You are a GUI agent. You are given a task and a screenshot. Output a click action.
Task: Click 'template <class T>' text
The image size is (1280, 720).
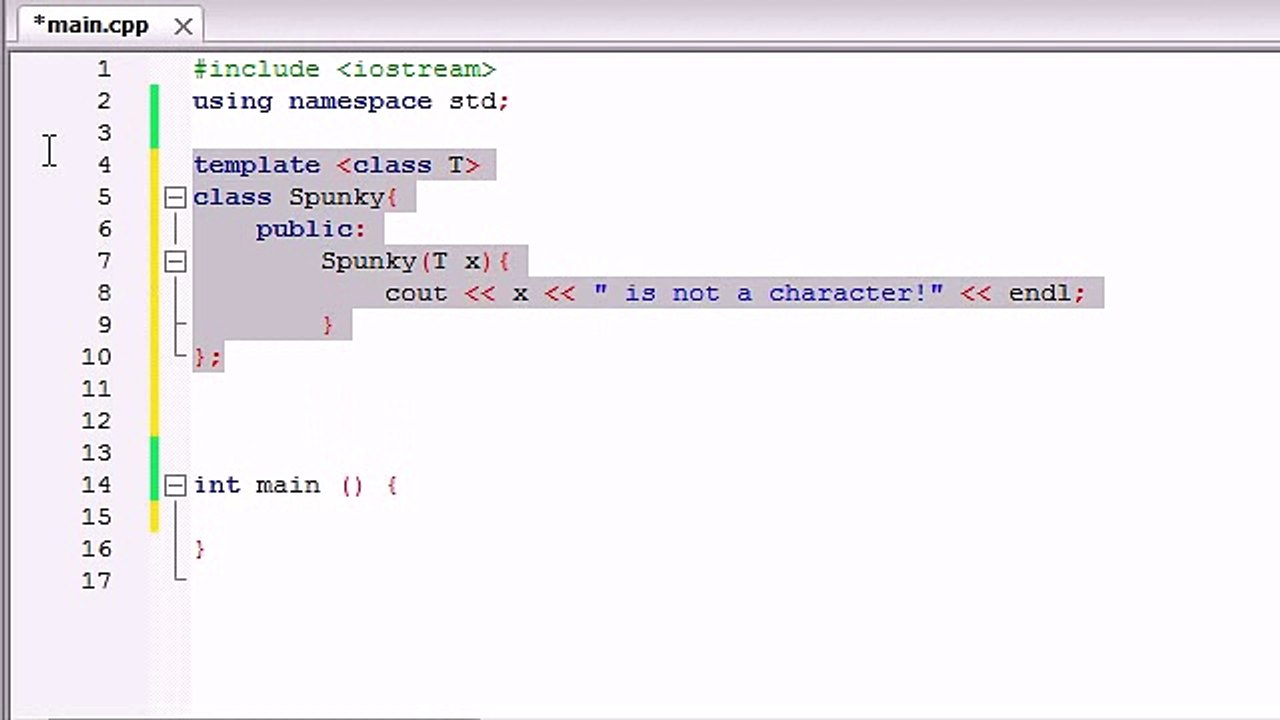click(336, 165)
